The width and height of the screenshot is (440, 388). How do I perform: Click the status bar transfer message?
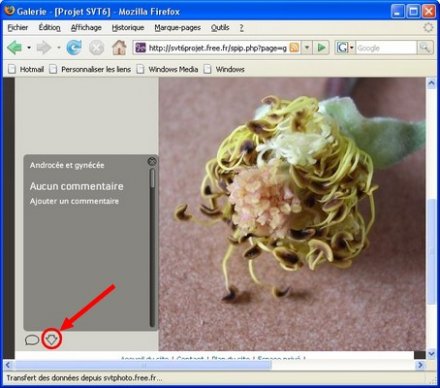(84, 378)
